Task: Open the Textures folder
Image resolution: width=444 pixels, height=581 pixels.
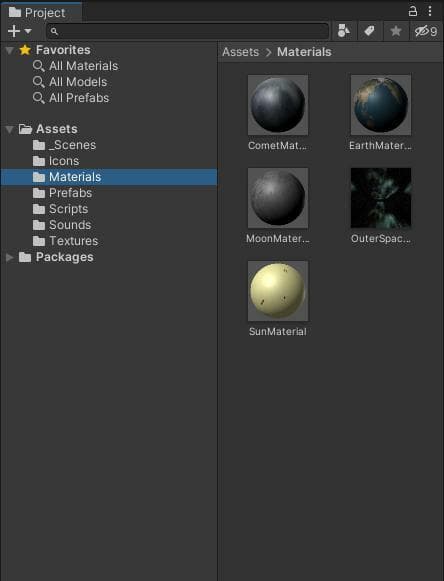Action: point(73,240)
